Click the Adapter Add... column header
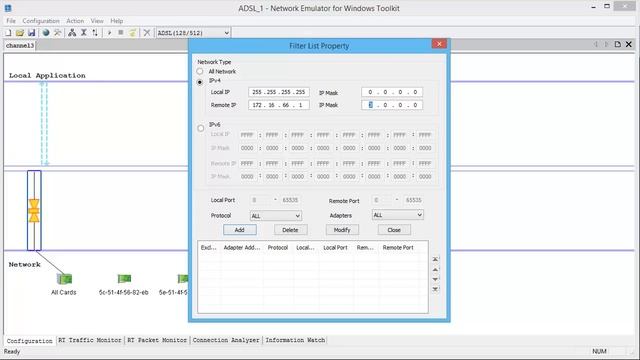 [x=242, y=247]
